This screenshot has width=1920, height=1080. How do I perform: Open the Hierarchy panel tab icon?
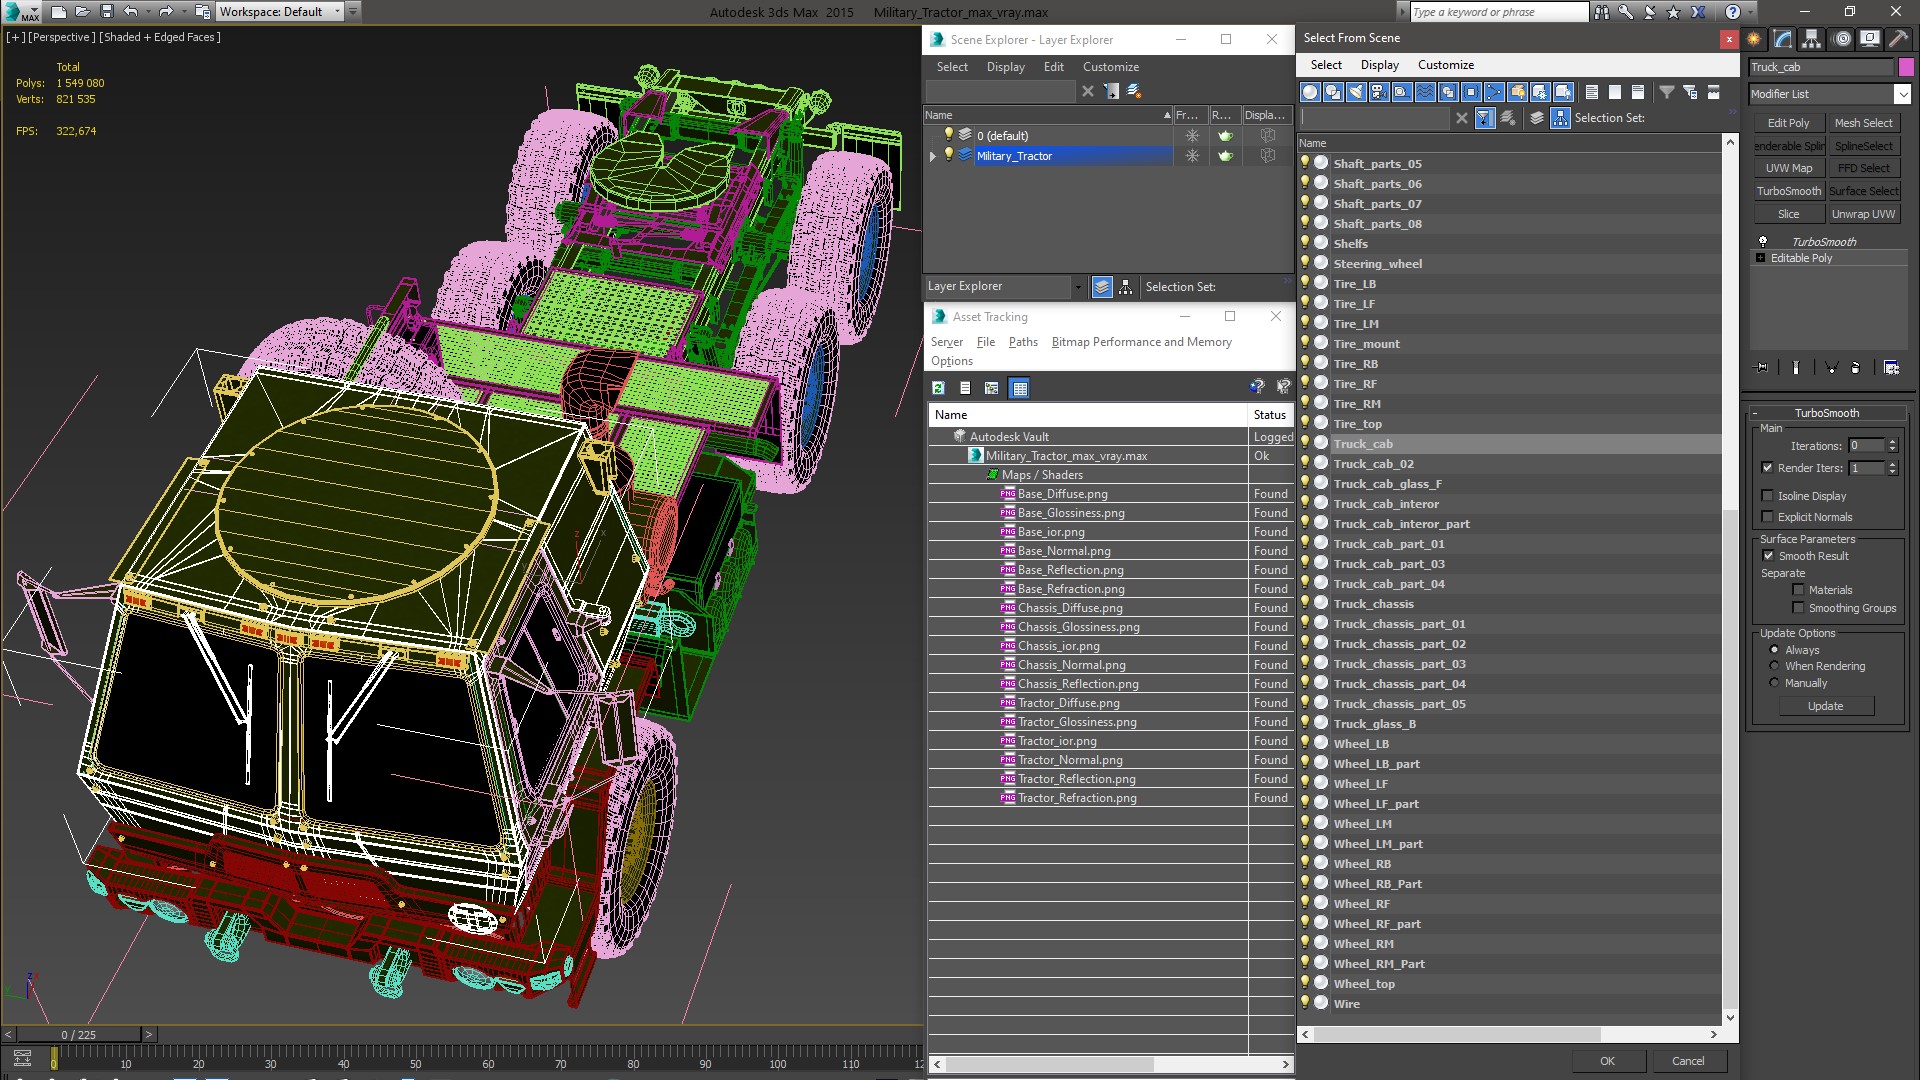(x=1812, y=39)
